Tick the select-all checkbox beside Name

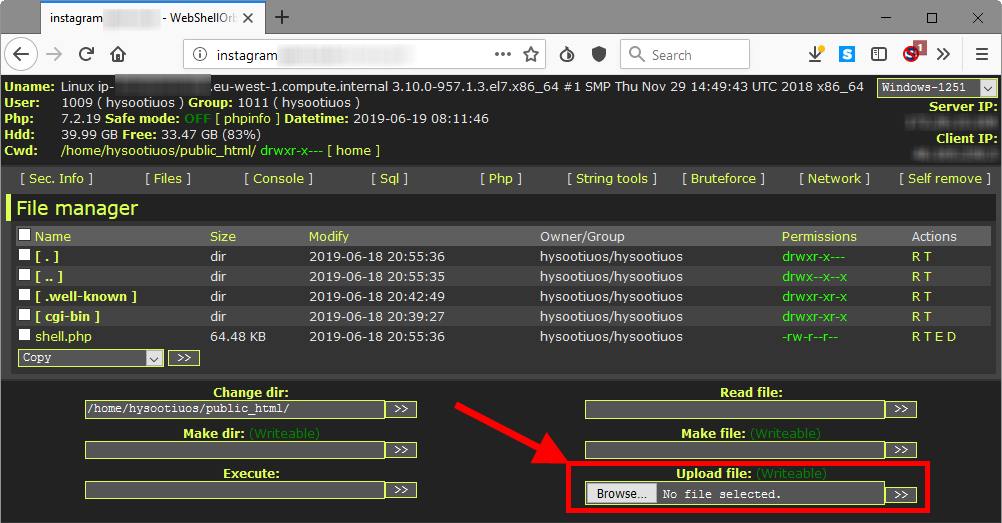(24, 235)
